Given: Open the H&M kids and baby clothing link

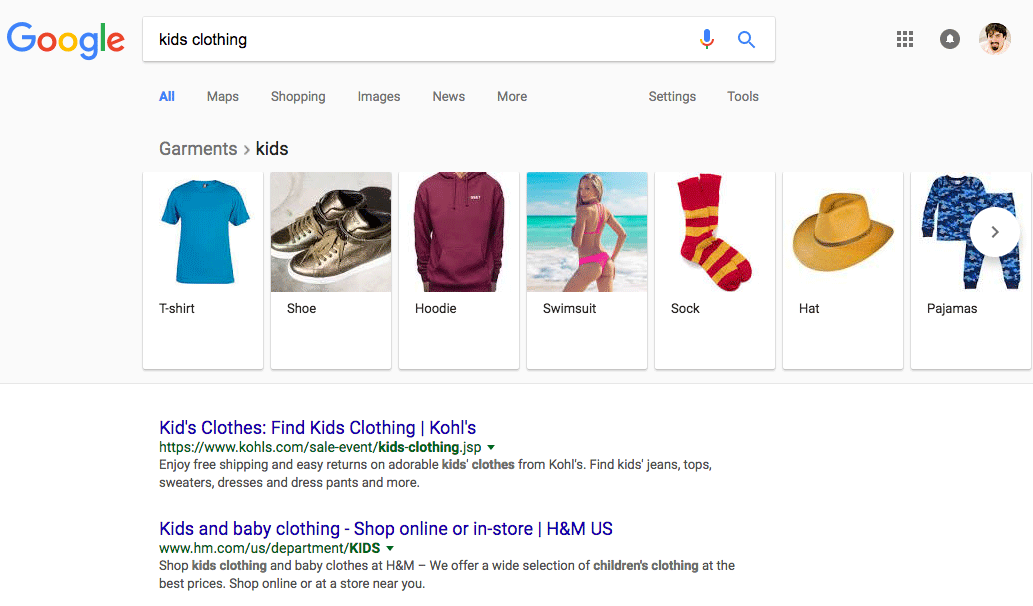Looking at the screenshot, I should 386,528.
